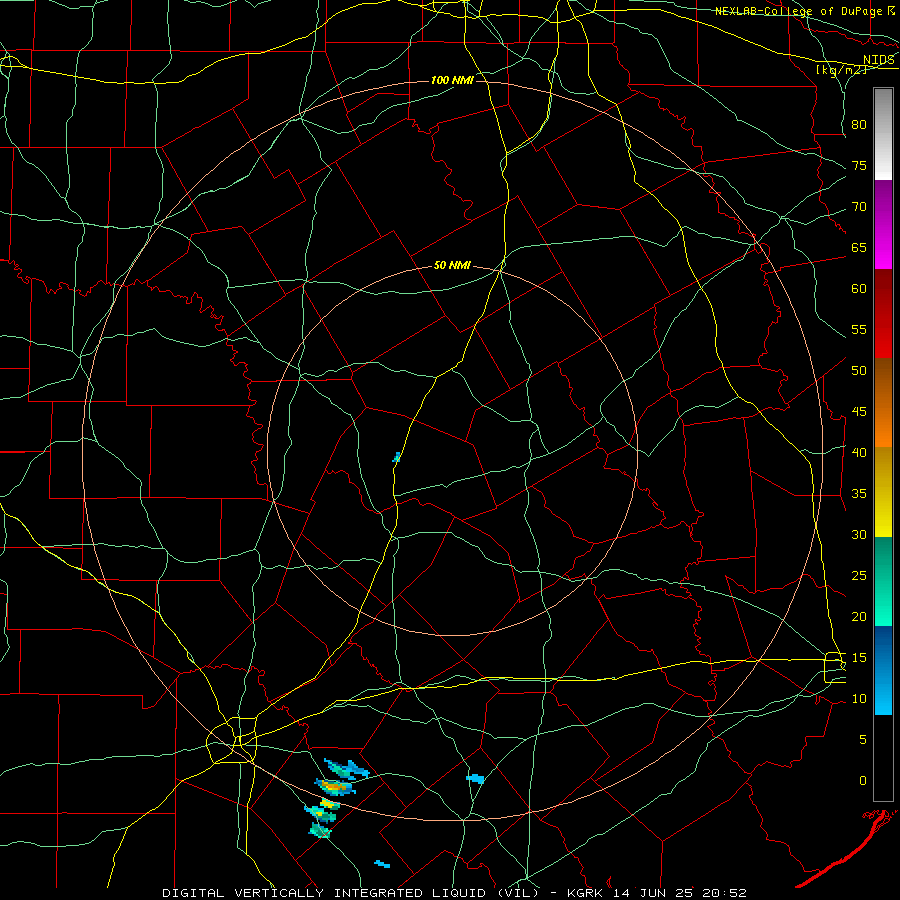Click the value 65 on the color scale

tap(859, 248)
